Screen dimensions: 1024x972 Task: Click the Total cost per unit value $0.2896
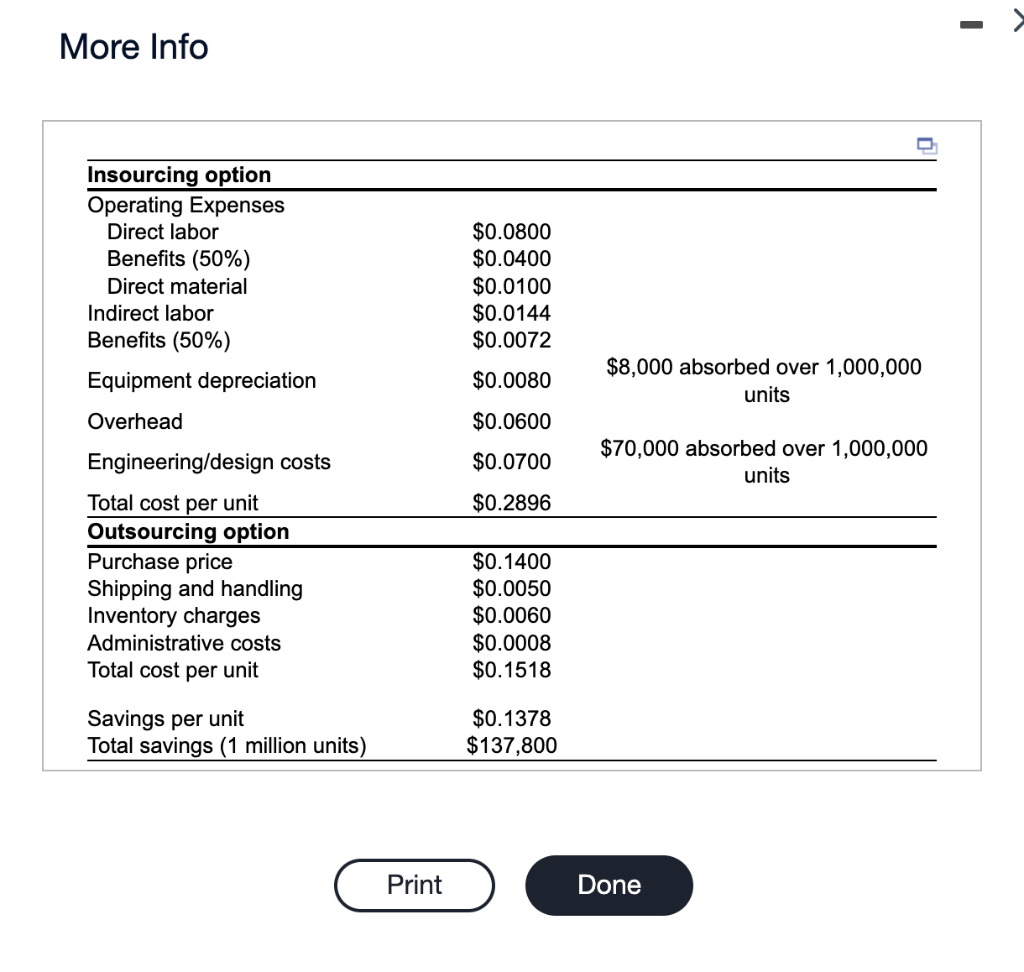(x=512, y=503)
